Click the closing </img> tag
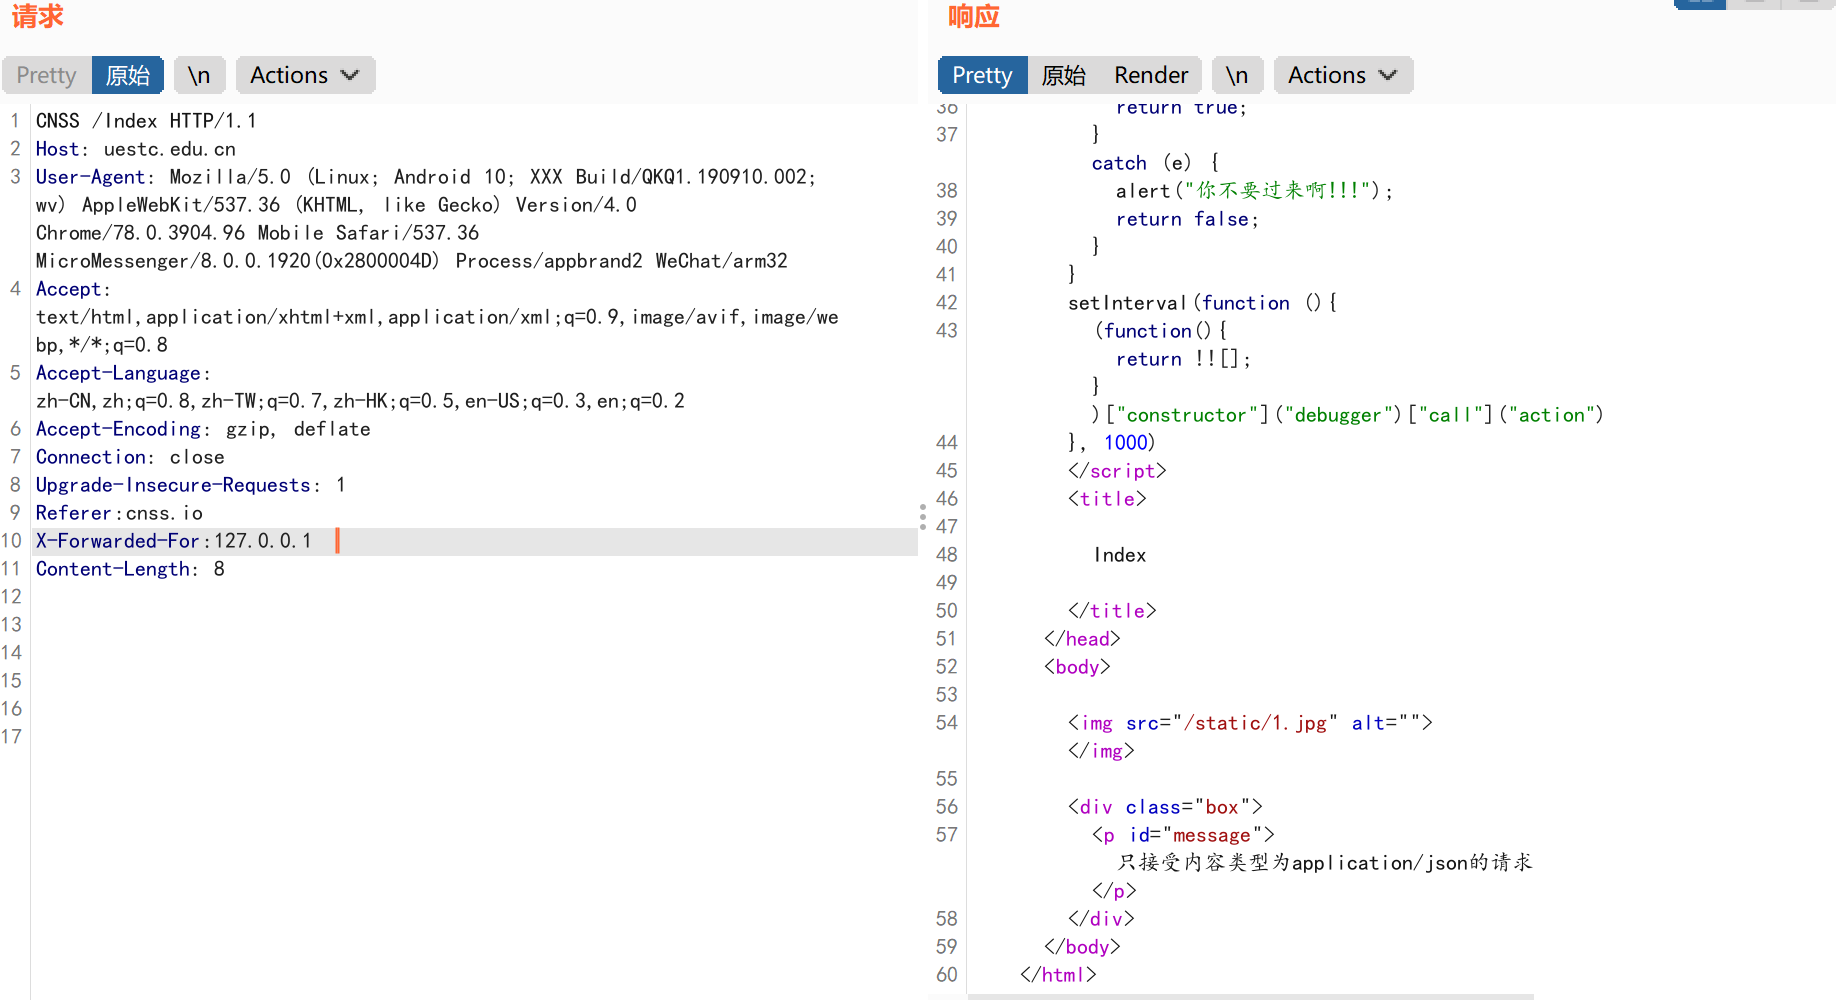This screenshot has width=1836, height=1000. (x=1101, y=751)
